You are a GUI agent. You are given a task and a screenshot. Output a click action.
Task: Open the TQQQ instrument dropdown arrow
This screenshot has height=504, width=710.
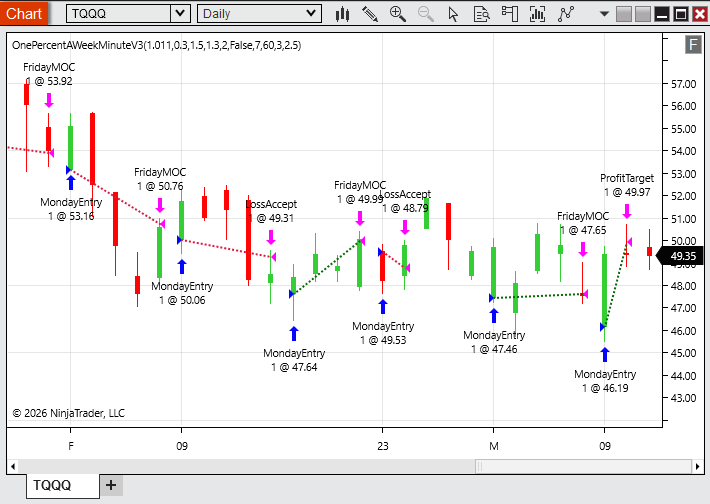(180, 13)
